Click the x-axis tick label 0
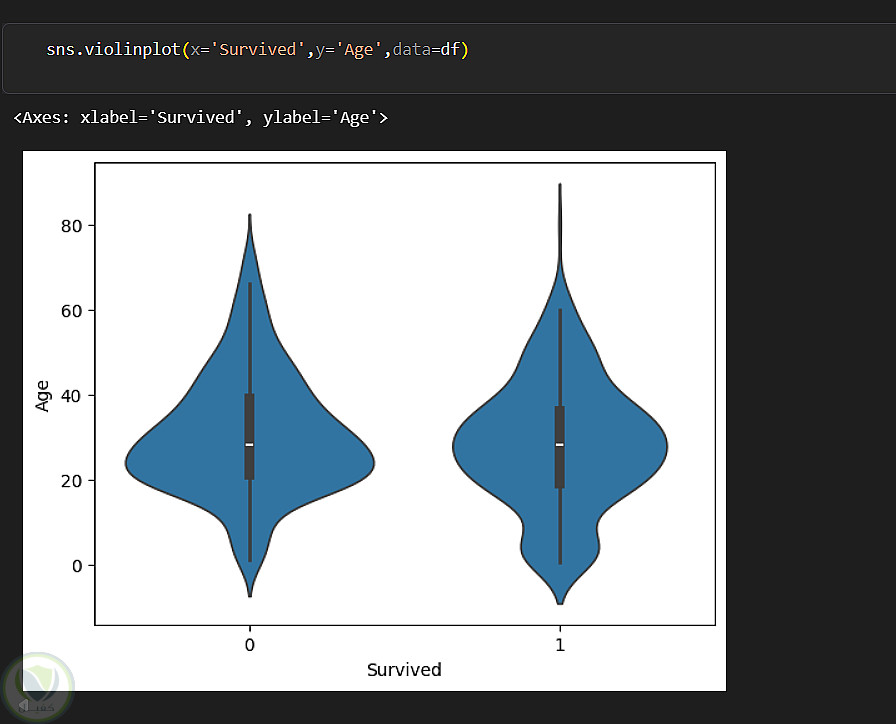Viewport: 896px width, 724px height. pyautogui.click(x=249, y=645)
